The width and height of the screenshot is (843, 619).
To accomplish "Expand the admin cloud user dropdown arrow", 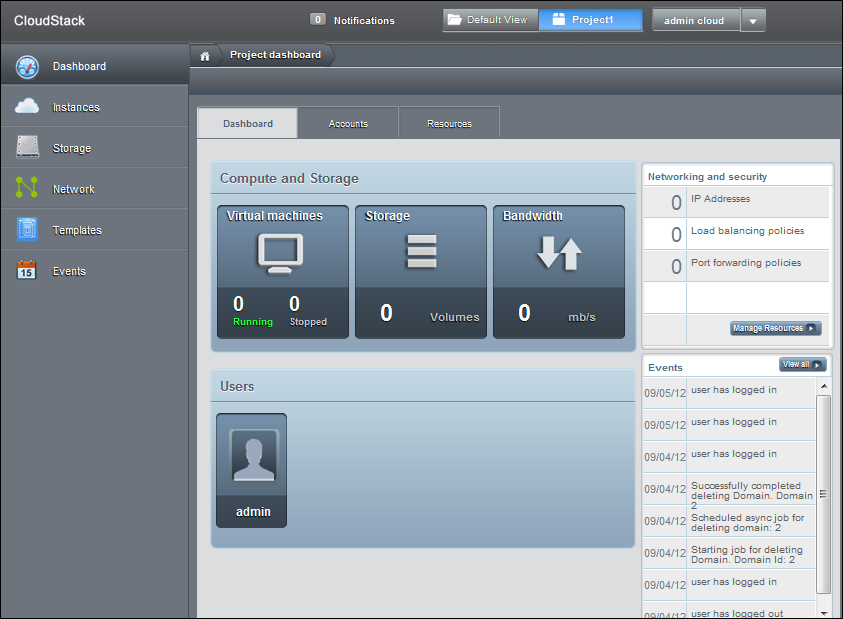I will click(753, 21).
